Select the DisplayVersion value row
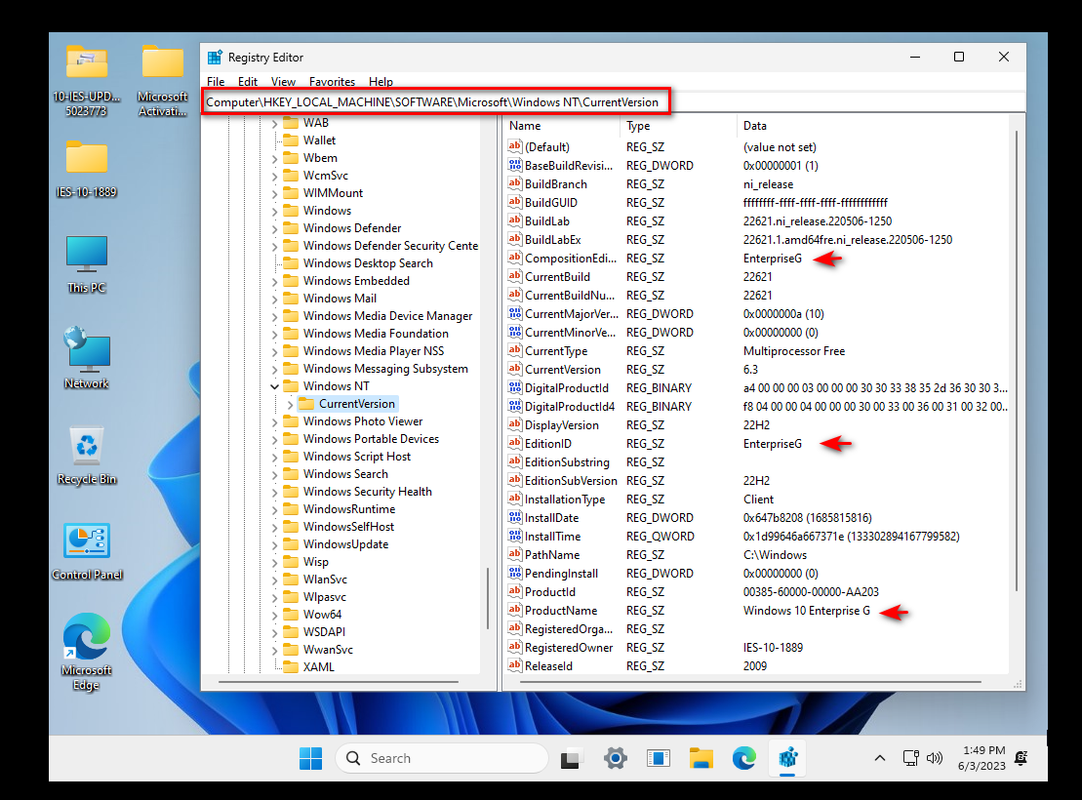 (758, 425)
